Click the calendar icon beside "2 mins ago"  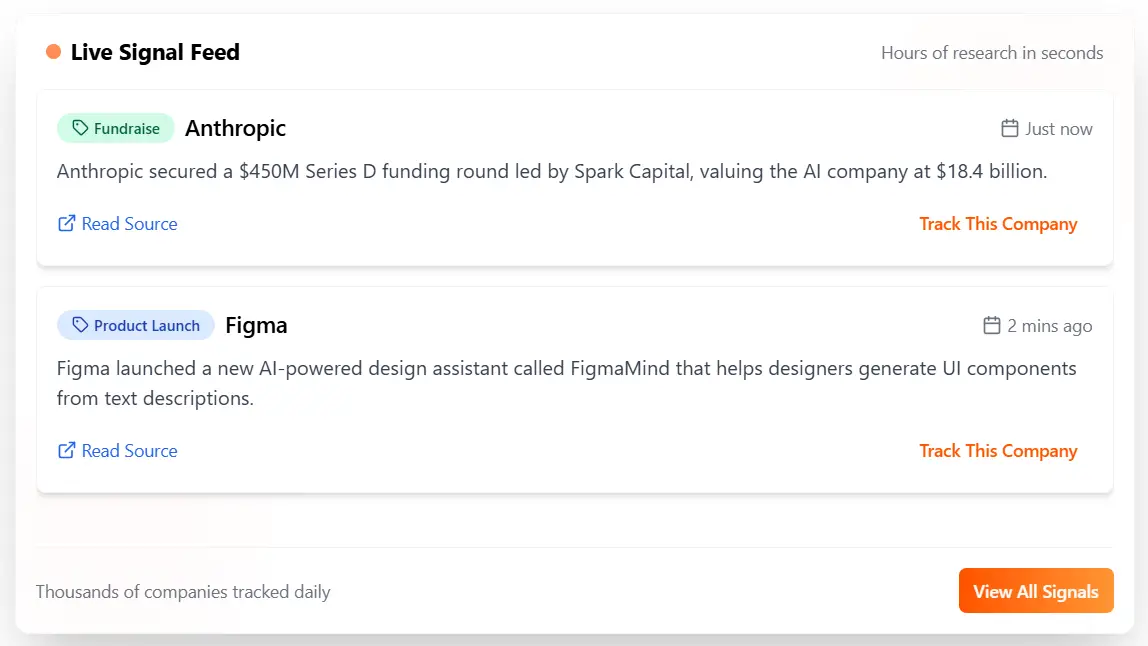click(x=992, y=325)
